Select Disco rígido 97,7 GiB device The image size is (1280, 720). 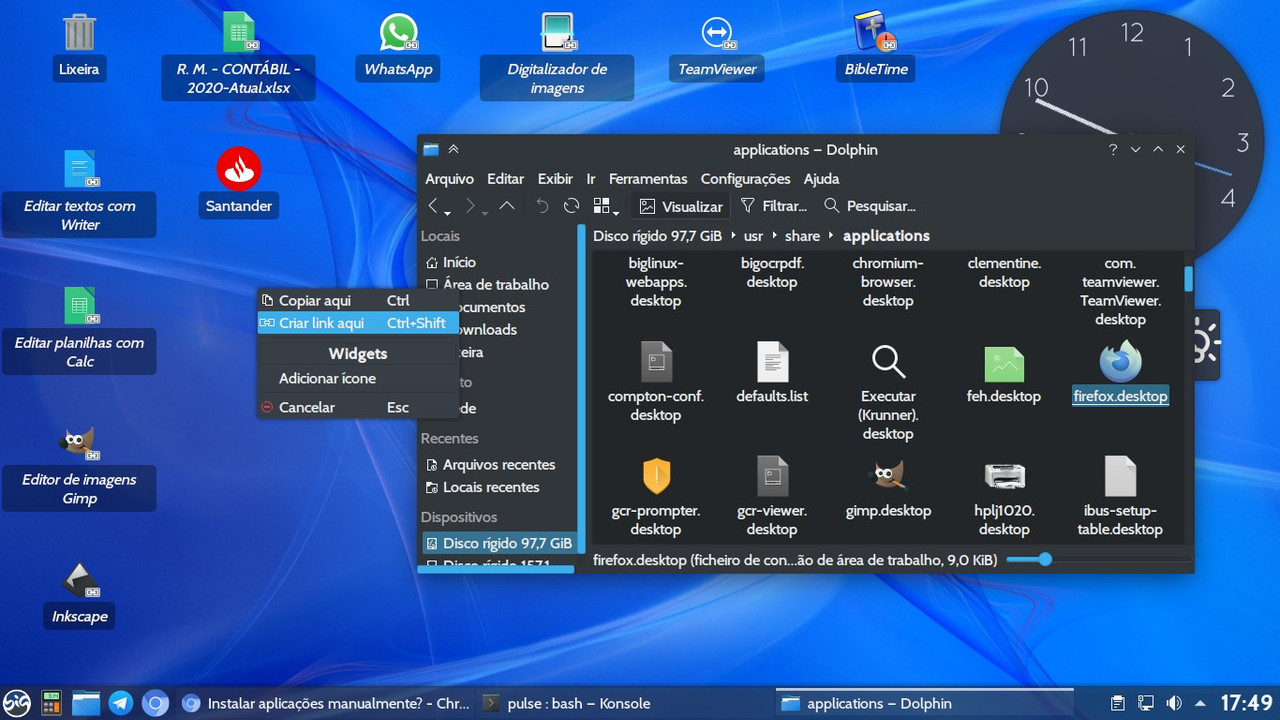coord(498,543)
